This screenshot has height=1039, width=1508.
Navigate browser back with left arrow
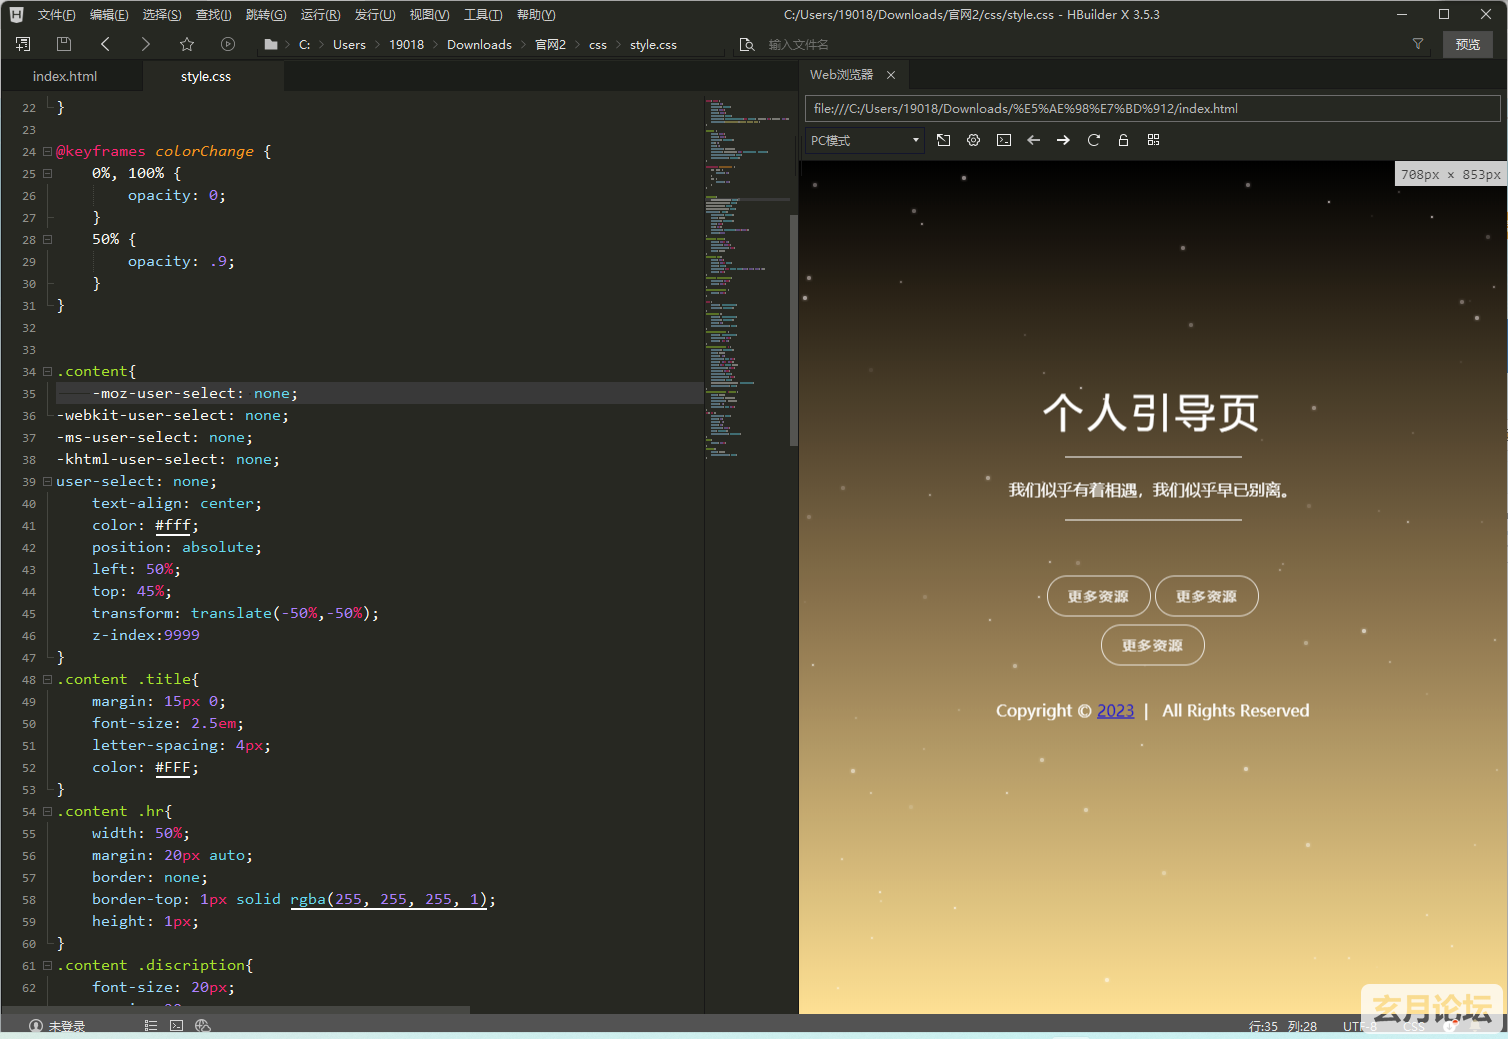[x=1034, y=140]
